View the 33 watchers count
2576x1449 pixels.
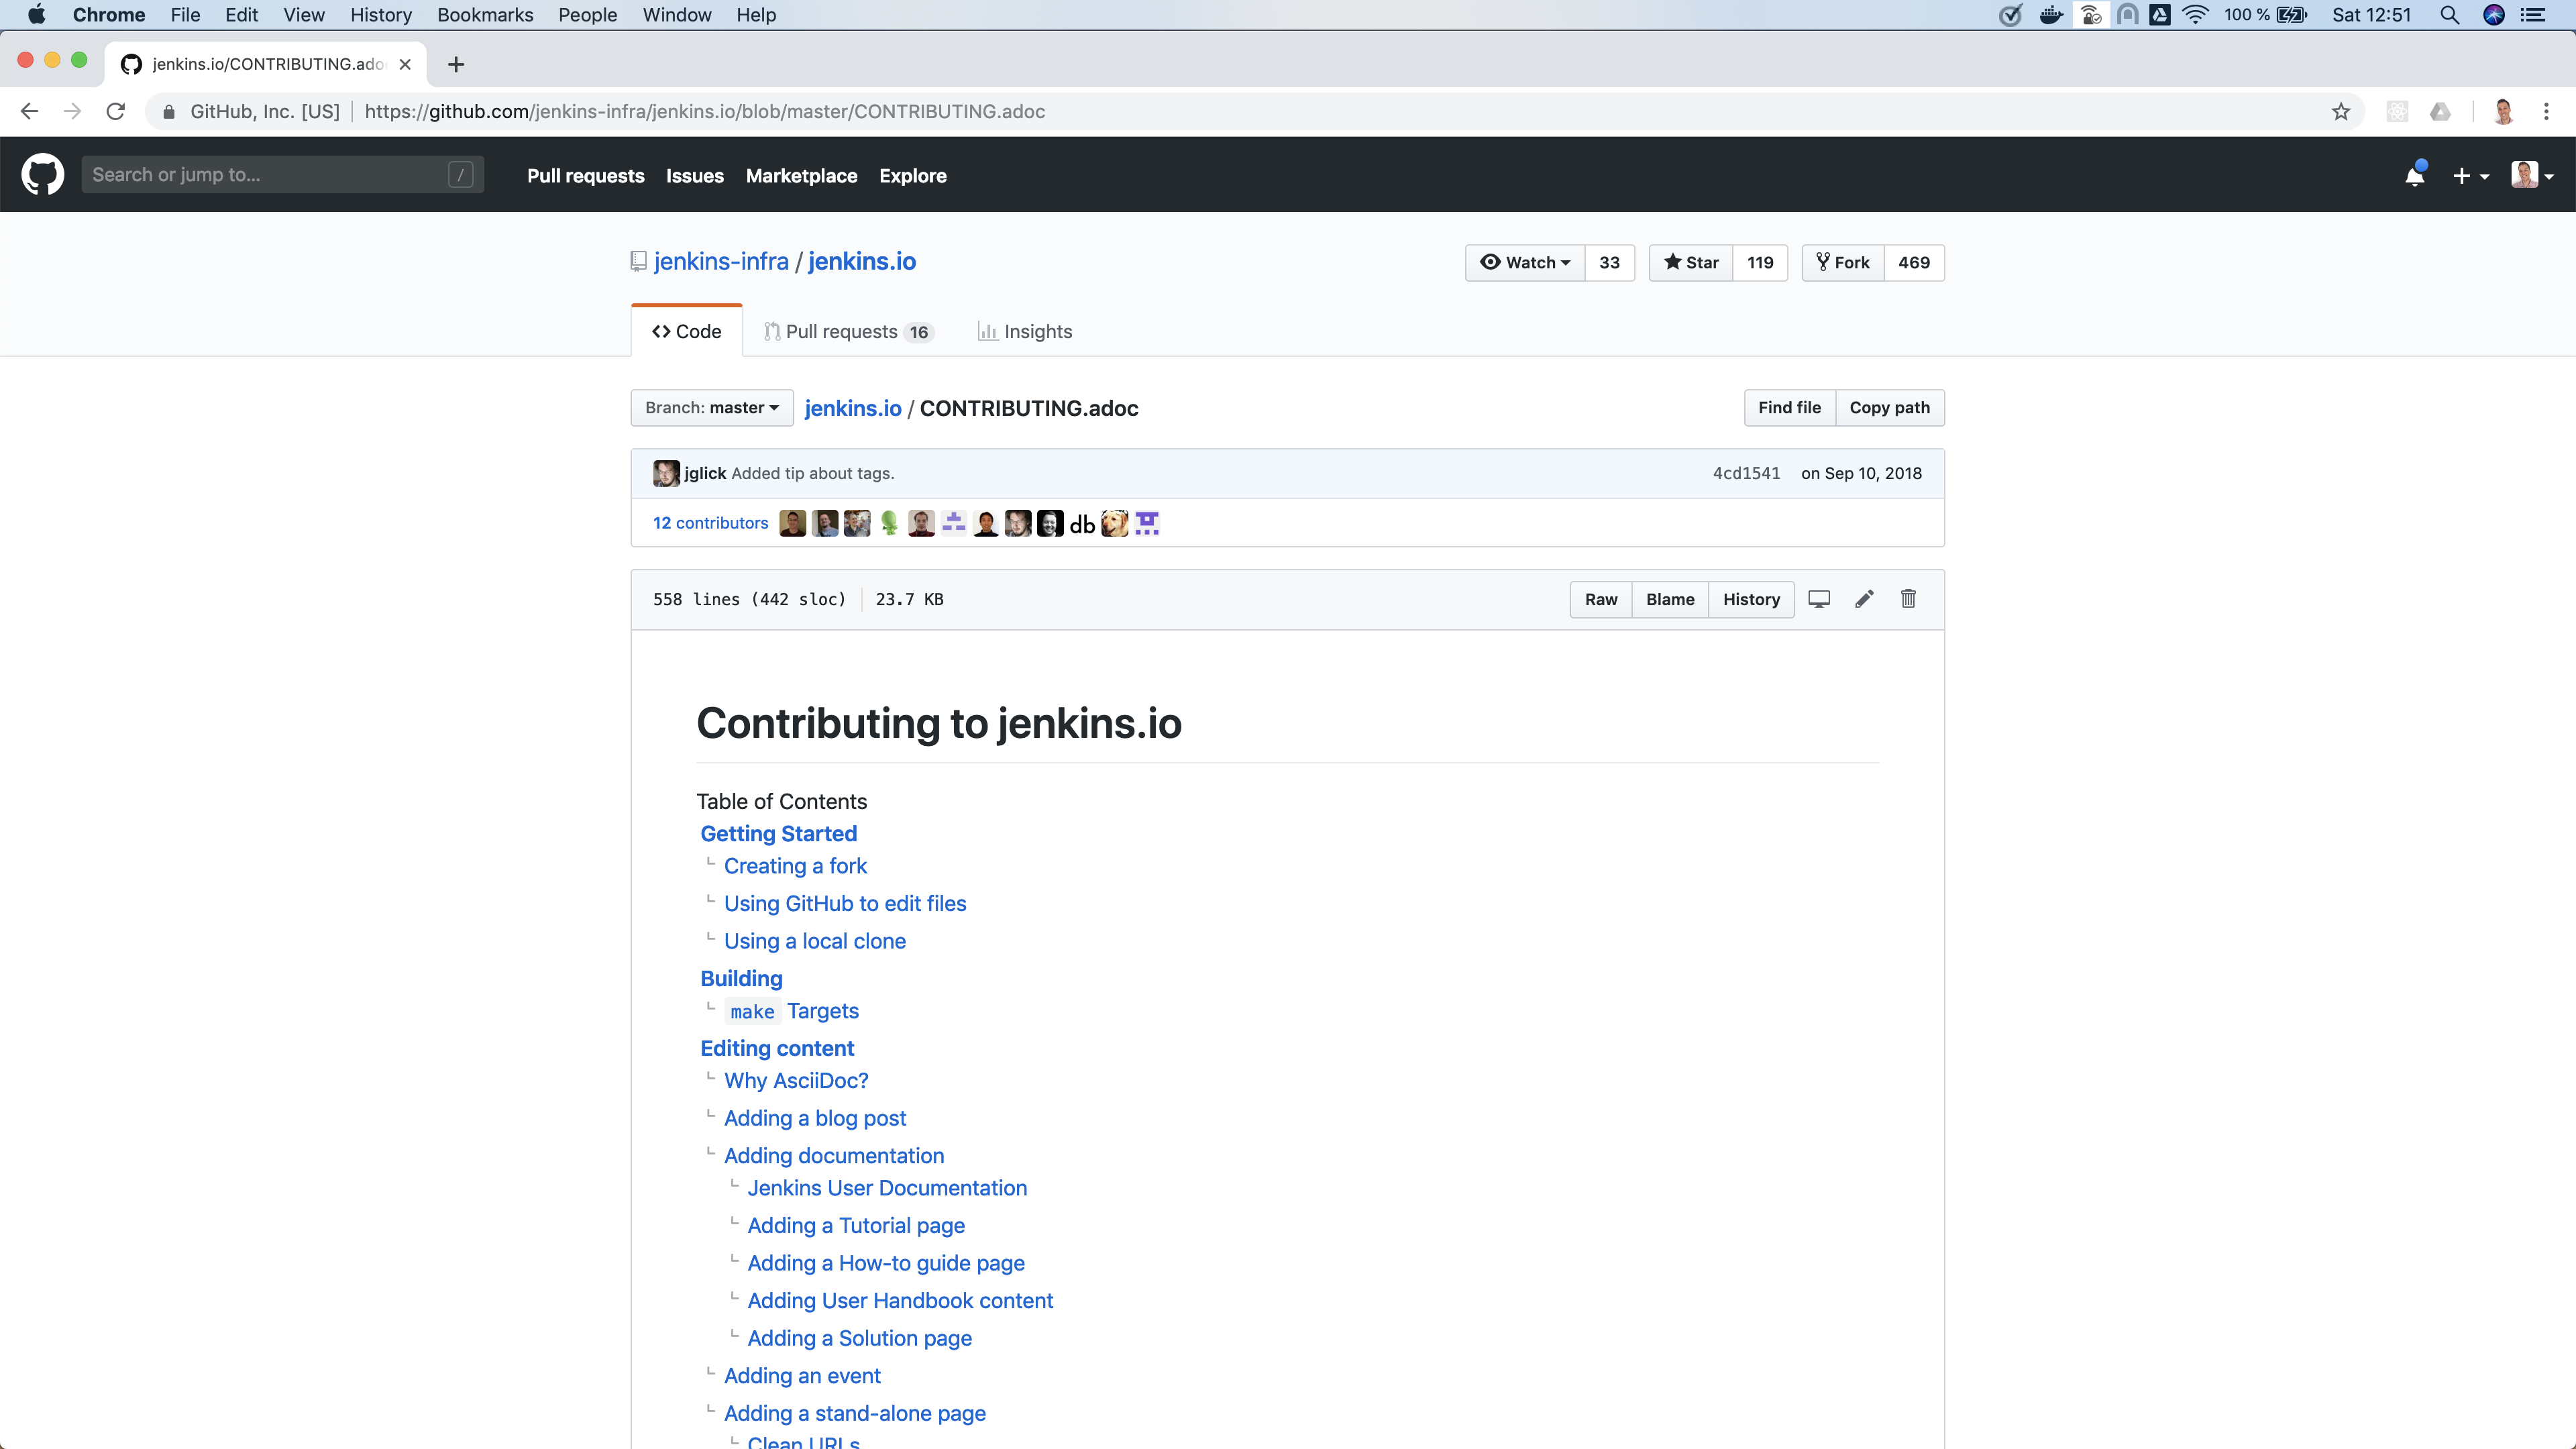click(x=1609, y=263)
